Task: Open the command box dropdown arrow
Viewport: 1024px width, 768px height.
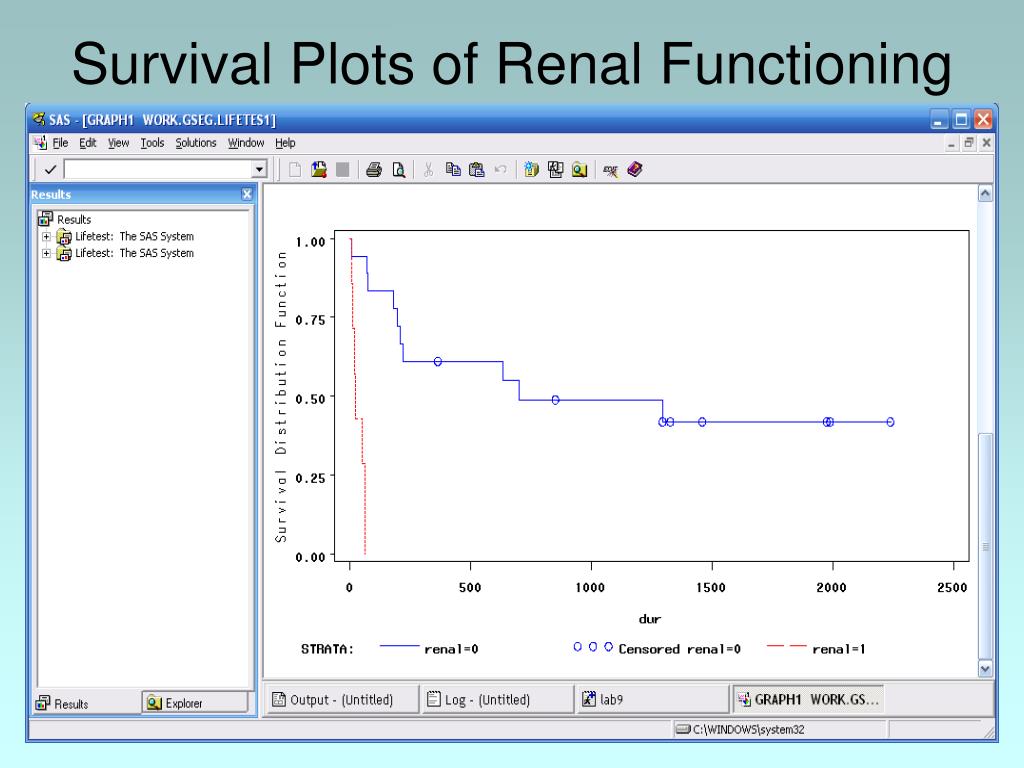Action: click(259, 170)
